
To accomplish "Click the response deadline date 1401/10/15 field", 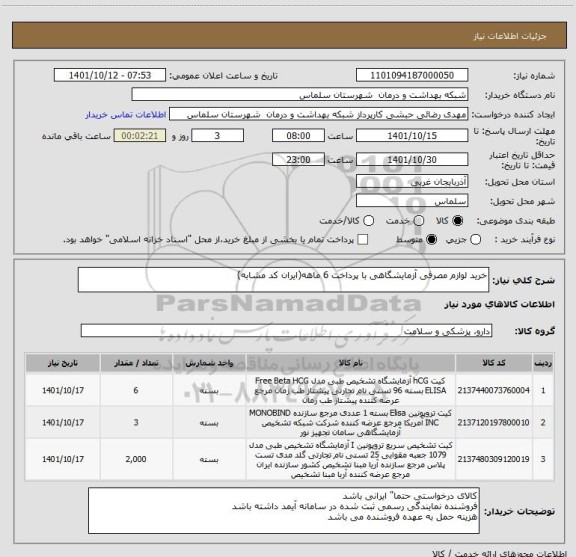I will point(412,136).
